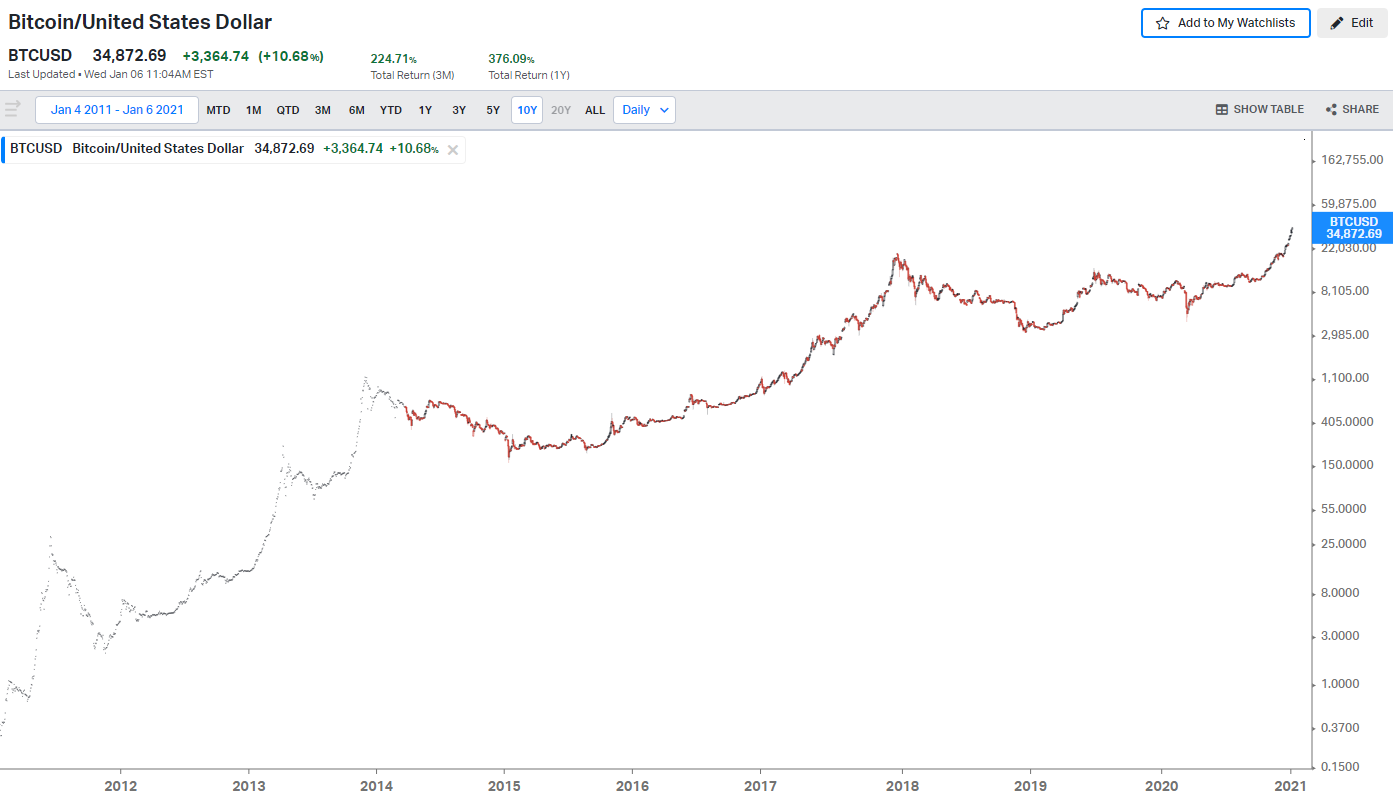1393x799 pixels.
Task: Select the MTD time range
Action: pos(218,110)
